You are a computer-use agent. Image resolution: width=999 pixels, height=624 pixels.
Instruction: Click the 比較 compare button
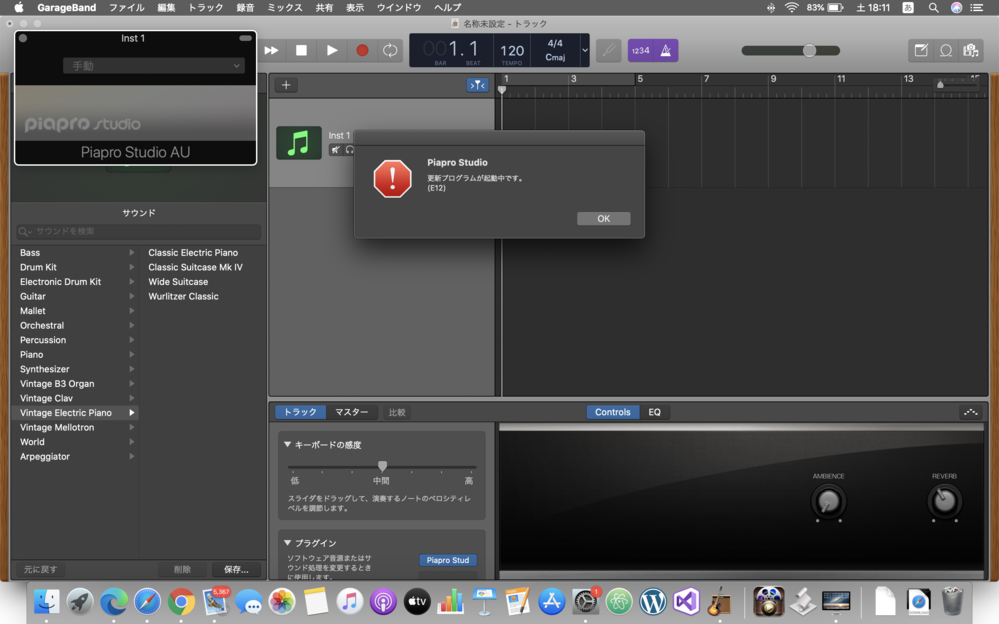[397, 412]
